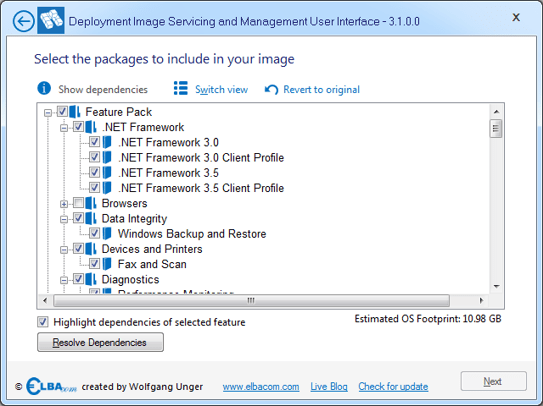Uncheck .NET Framework 3.5 Client Profile checkbox
Image resolution: width=543 pixels, height=406 pixels.
click(x=95, y=188)
